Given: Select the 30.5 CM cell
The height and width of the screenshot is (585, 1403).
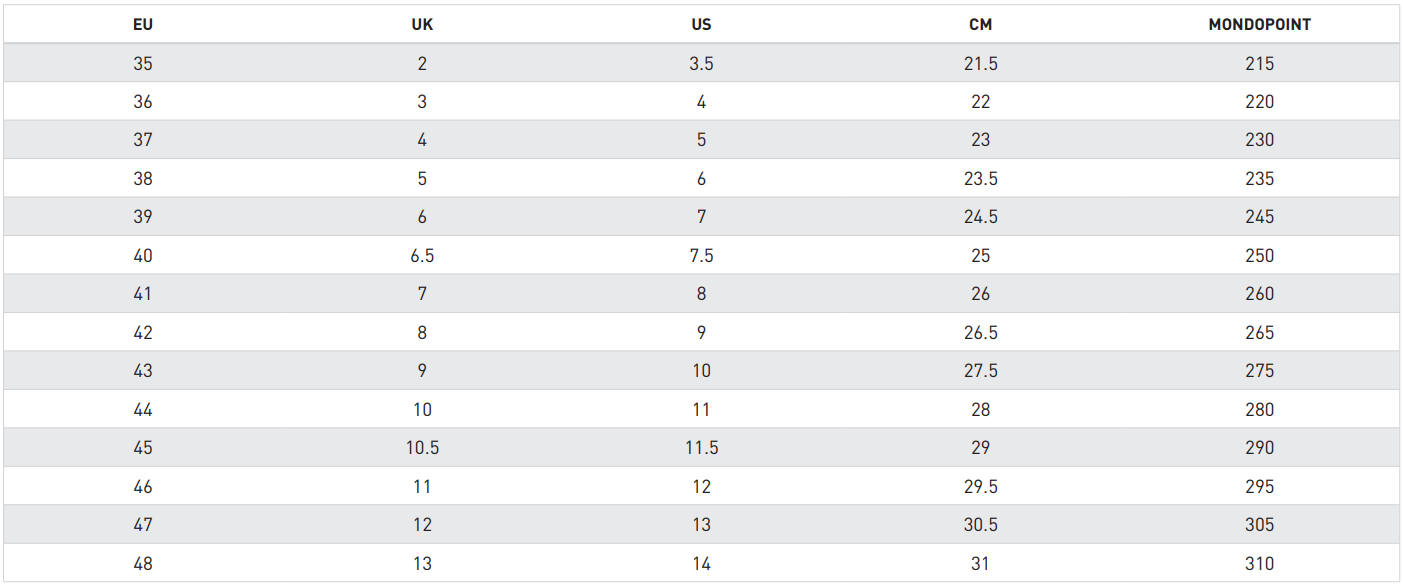Looking at the screenshot, I should (981, 525).
